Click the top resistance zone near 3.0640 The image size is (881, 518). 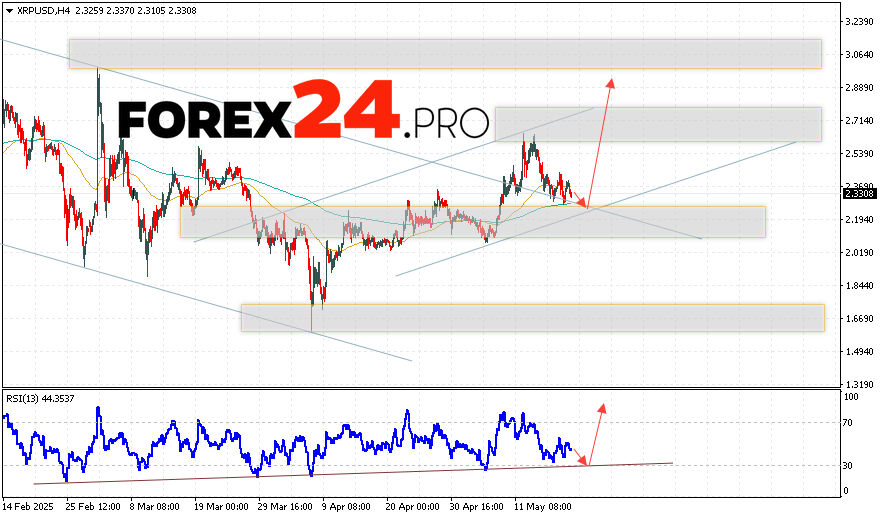tap(444, 54)
